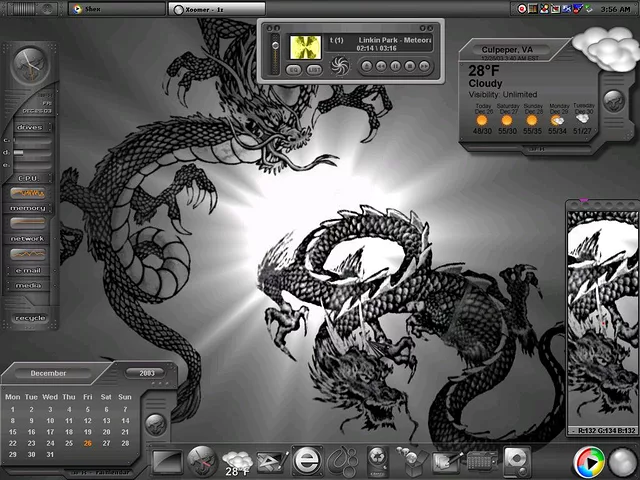The width and height of the screenshot is (640, 480).
Task: Open media from the sidebar
Action: click(28, 286)
